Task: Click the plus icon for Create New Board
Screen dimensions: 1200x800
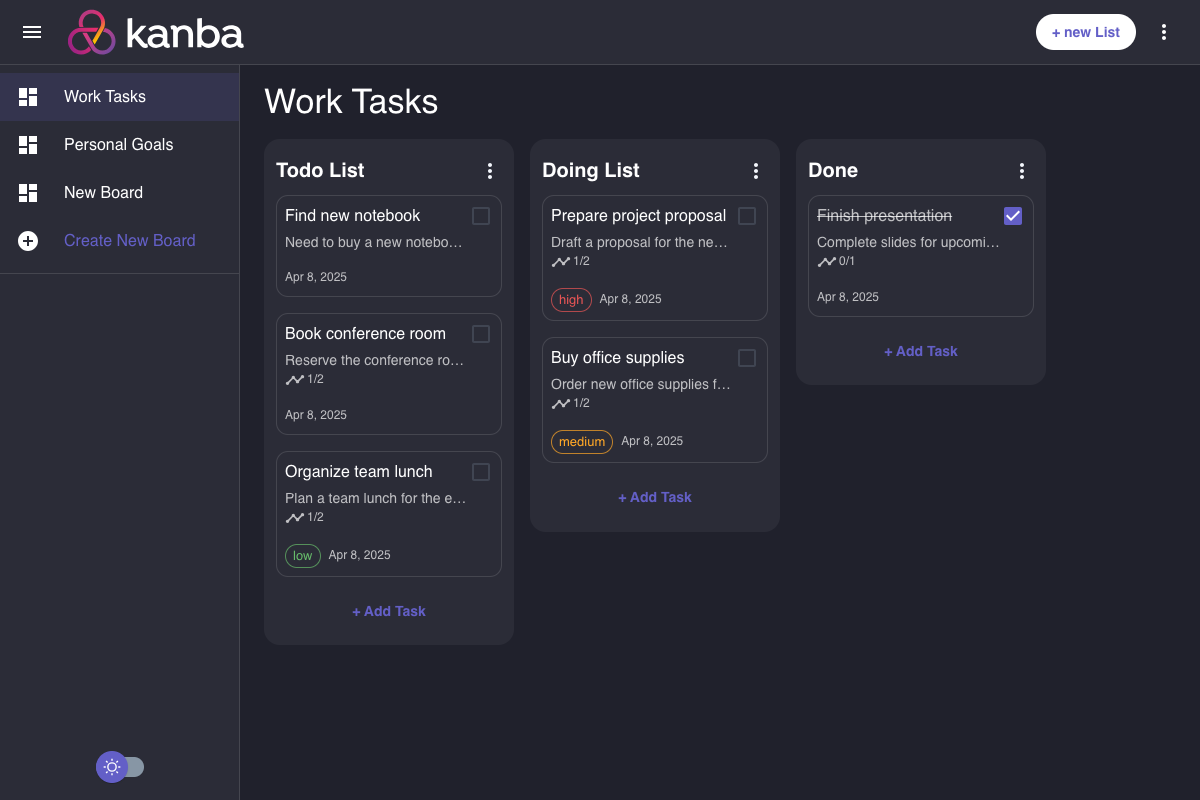Action: click(x=28, y=241)
